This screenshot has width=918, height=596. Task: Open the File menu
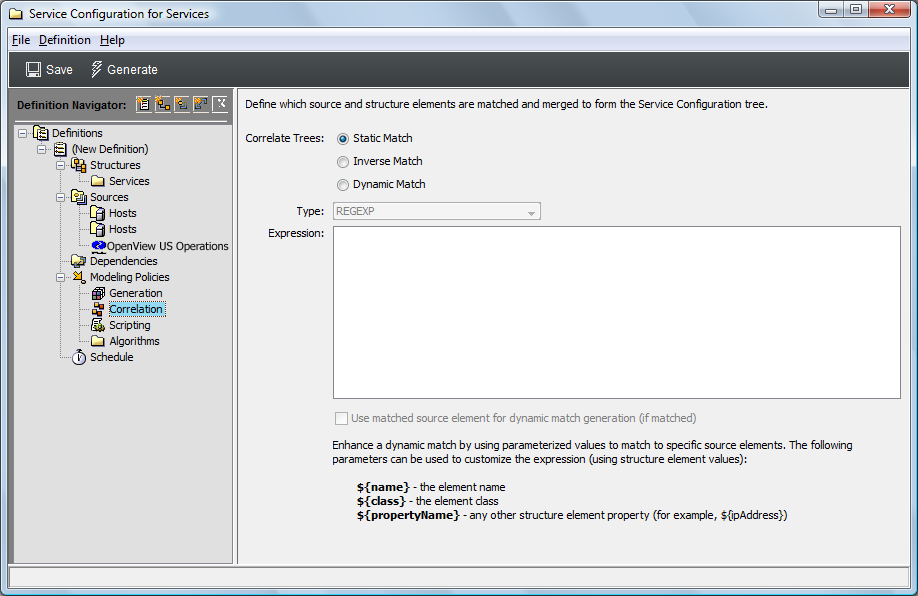(x=20, y=40)
